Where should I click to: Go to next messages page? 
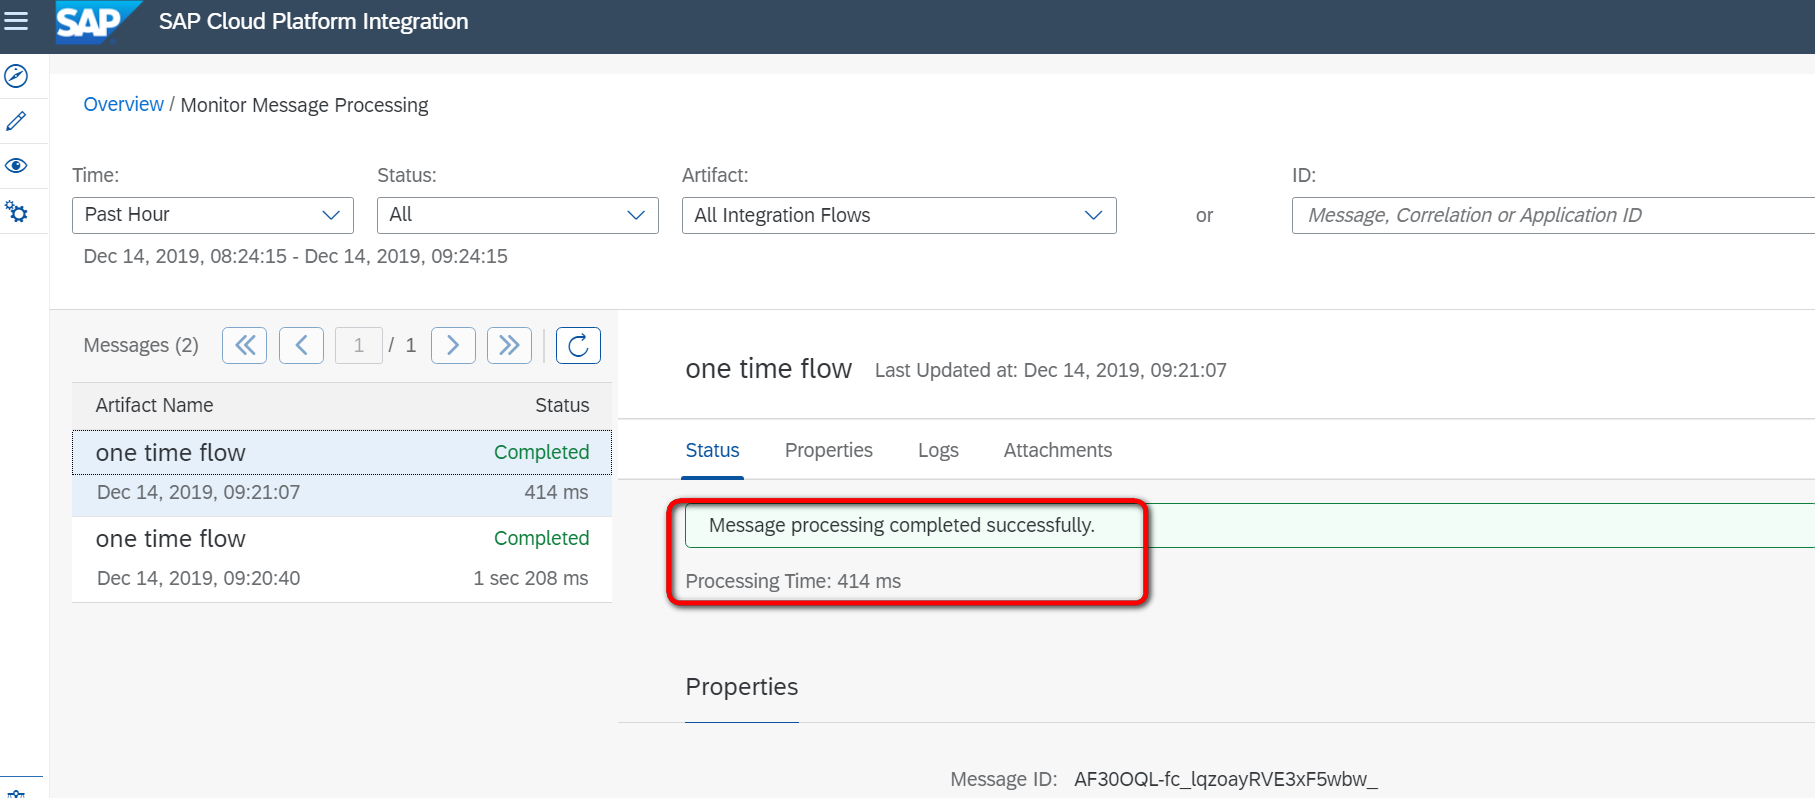(x=453, y=346)
